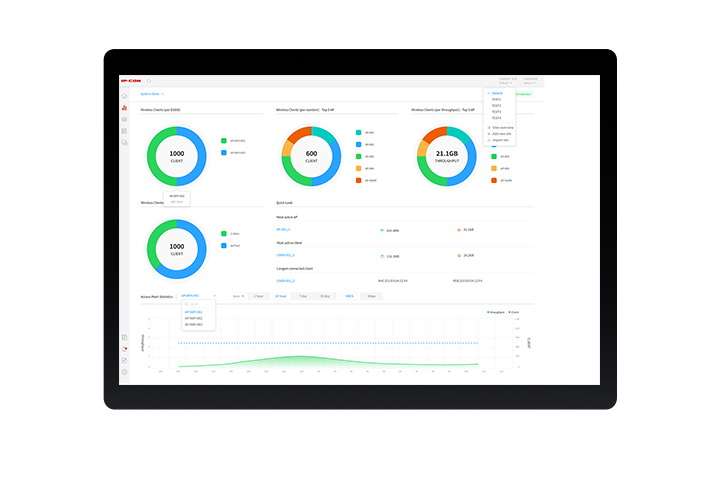Screen dimensions: 720x480
Task: Click the orange download arrow in AP-001_1 row
Action: pos(459,230)
